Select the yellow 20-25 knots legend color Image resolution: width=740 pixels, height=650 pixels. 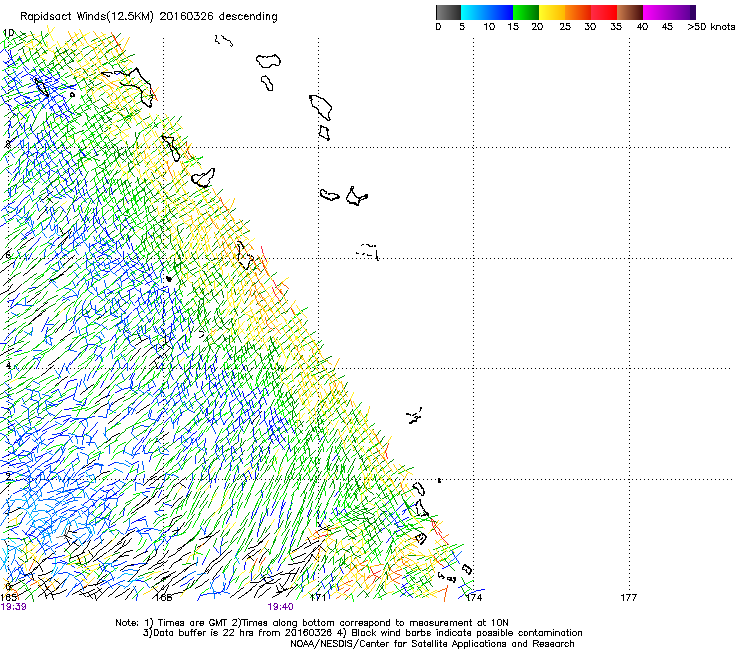coord(552,12)
